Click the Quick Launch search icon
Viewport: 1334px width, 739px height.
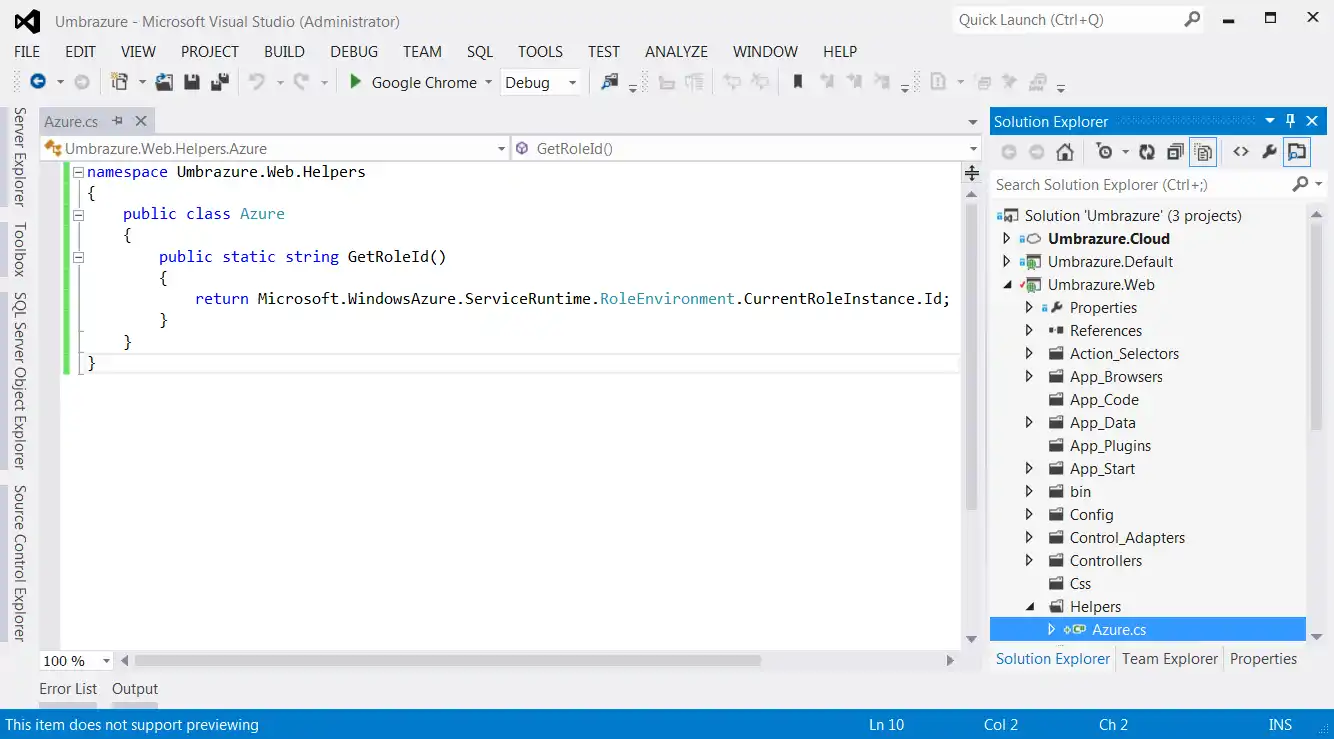[1192, 19]
